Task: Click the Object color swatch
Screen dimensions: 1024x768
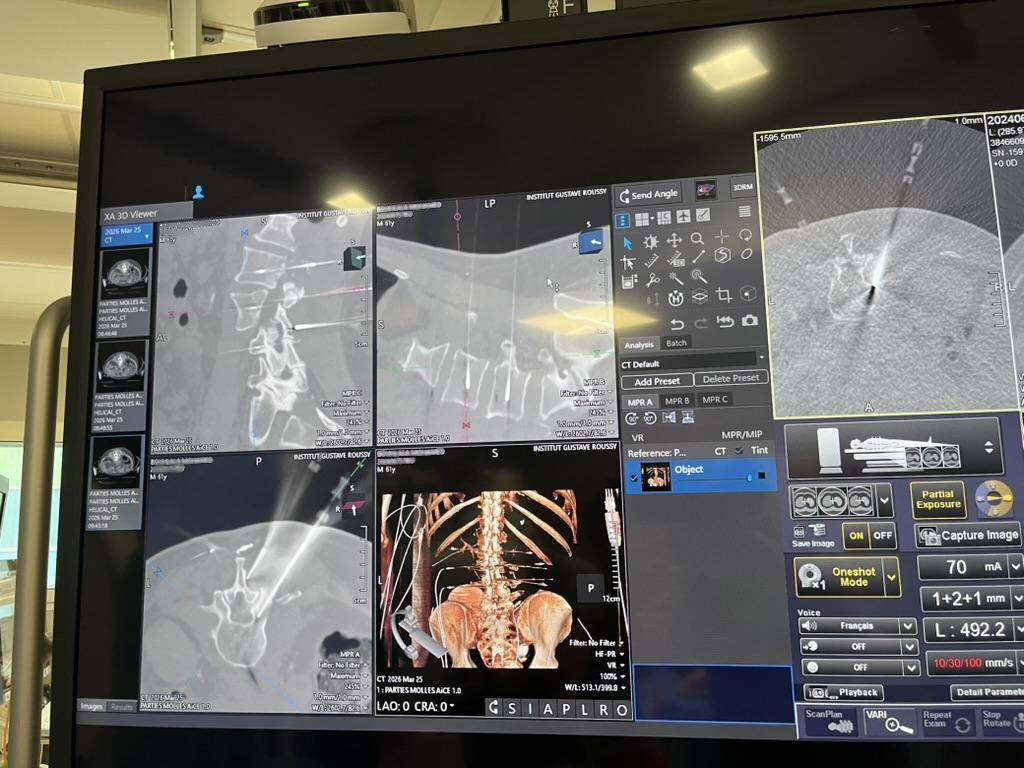Action: (x=763, y=477)
